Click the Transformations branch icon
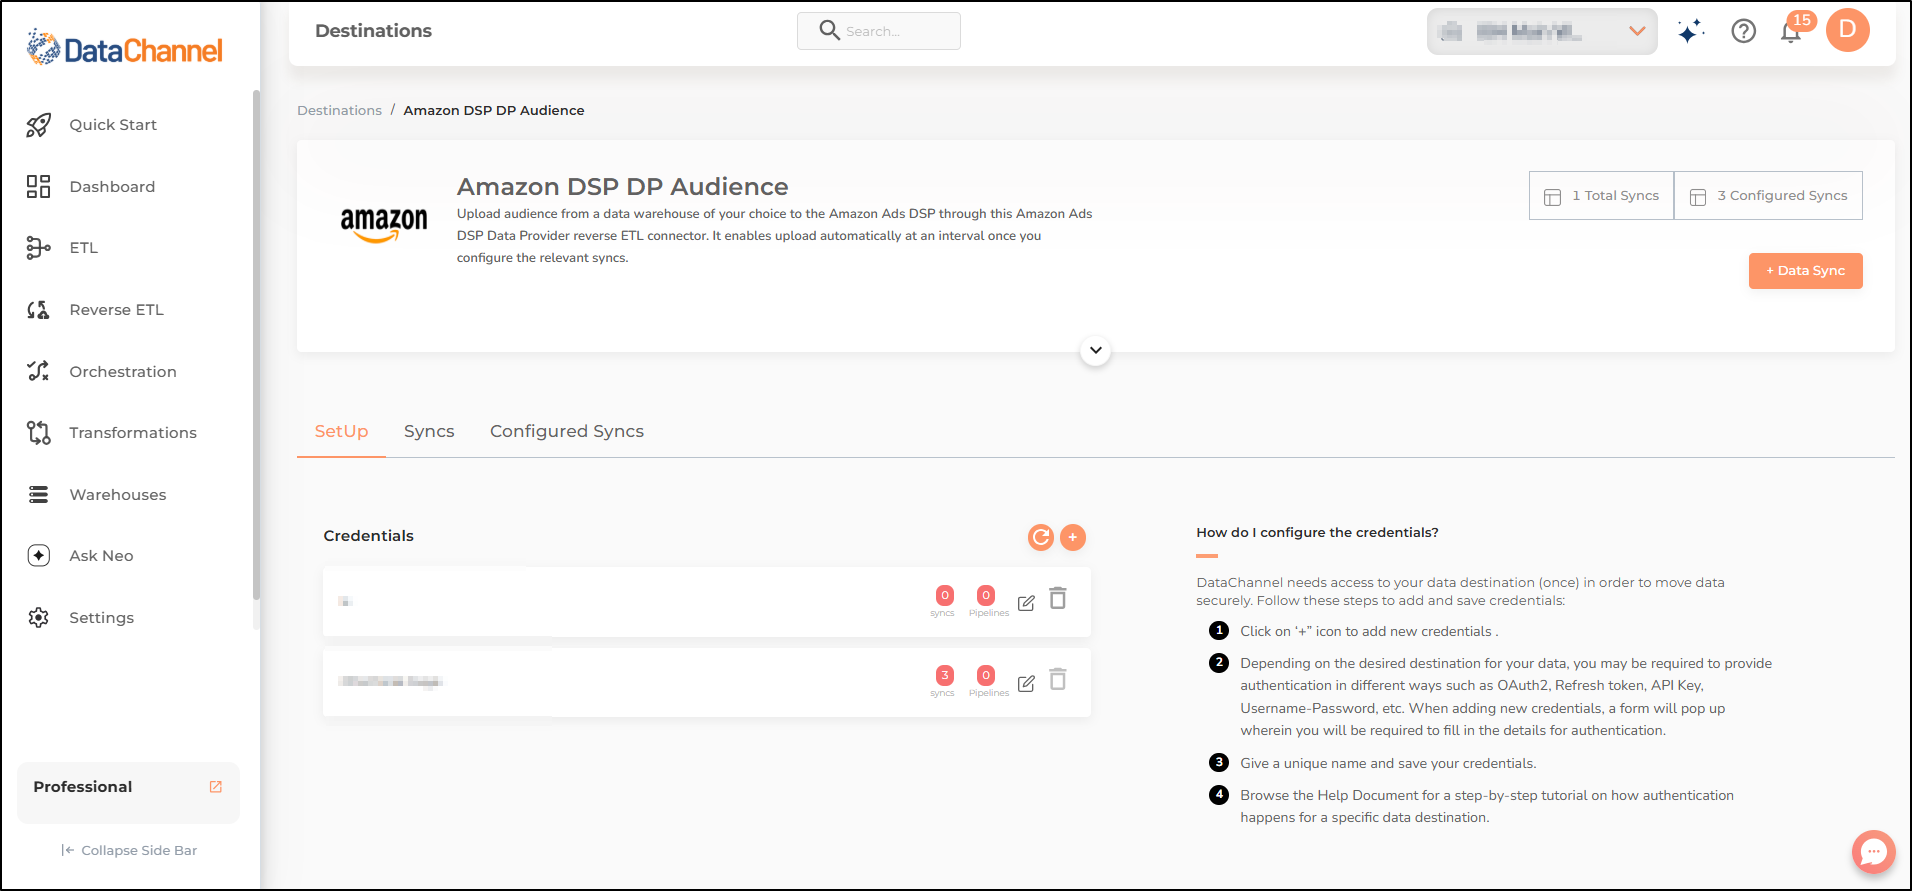1912x891 pixels. click(38, 433)
